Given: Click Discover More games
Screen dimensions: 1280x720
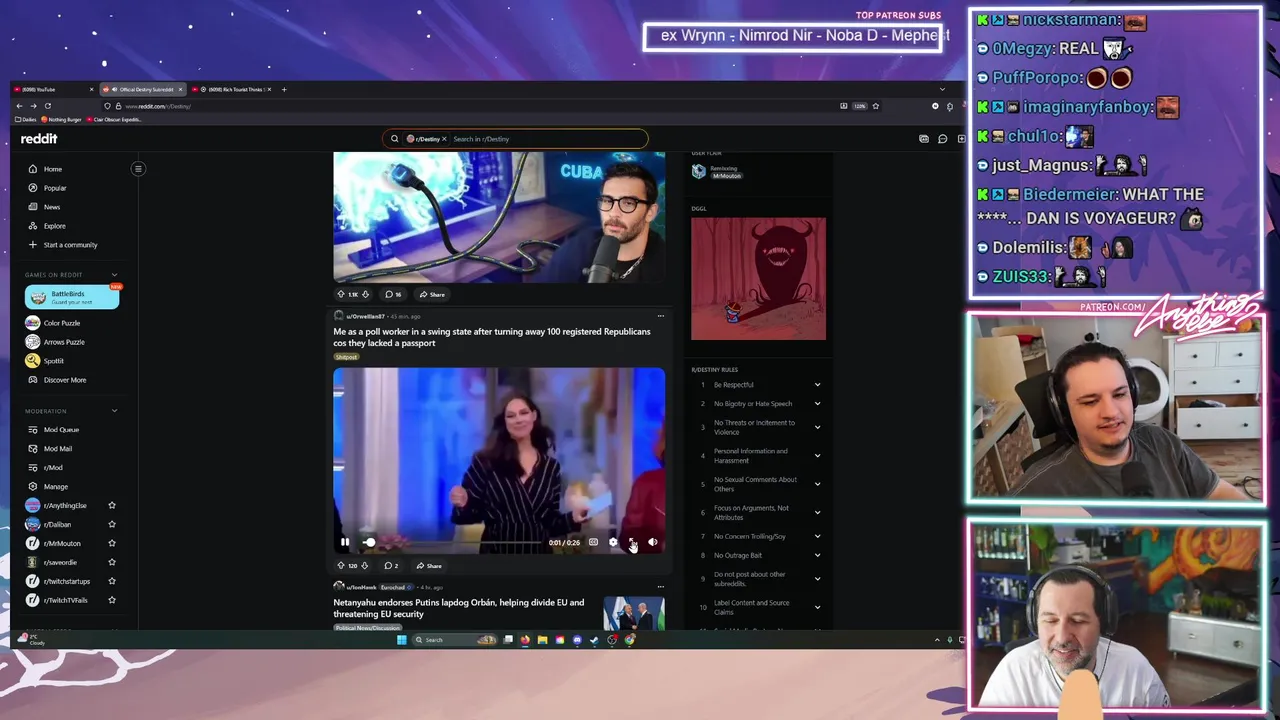Looking at the screenshot, I should 57,380.
